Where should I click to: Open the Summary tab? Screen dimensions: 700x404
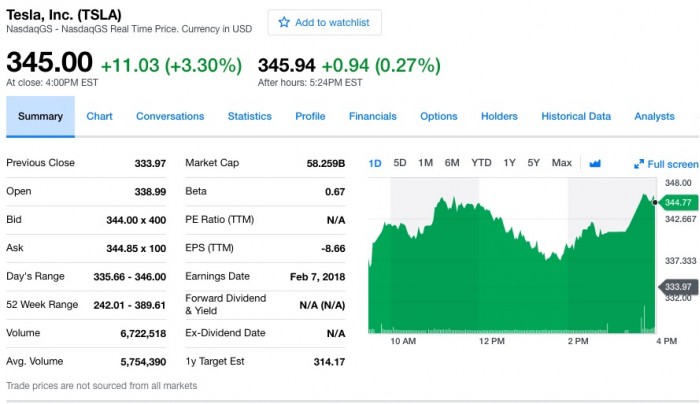pyautogui.click(x=40, y=117)
